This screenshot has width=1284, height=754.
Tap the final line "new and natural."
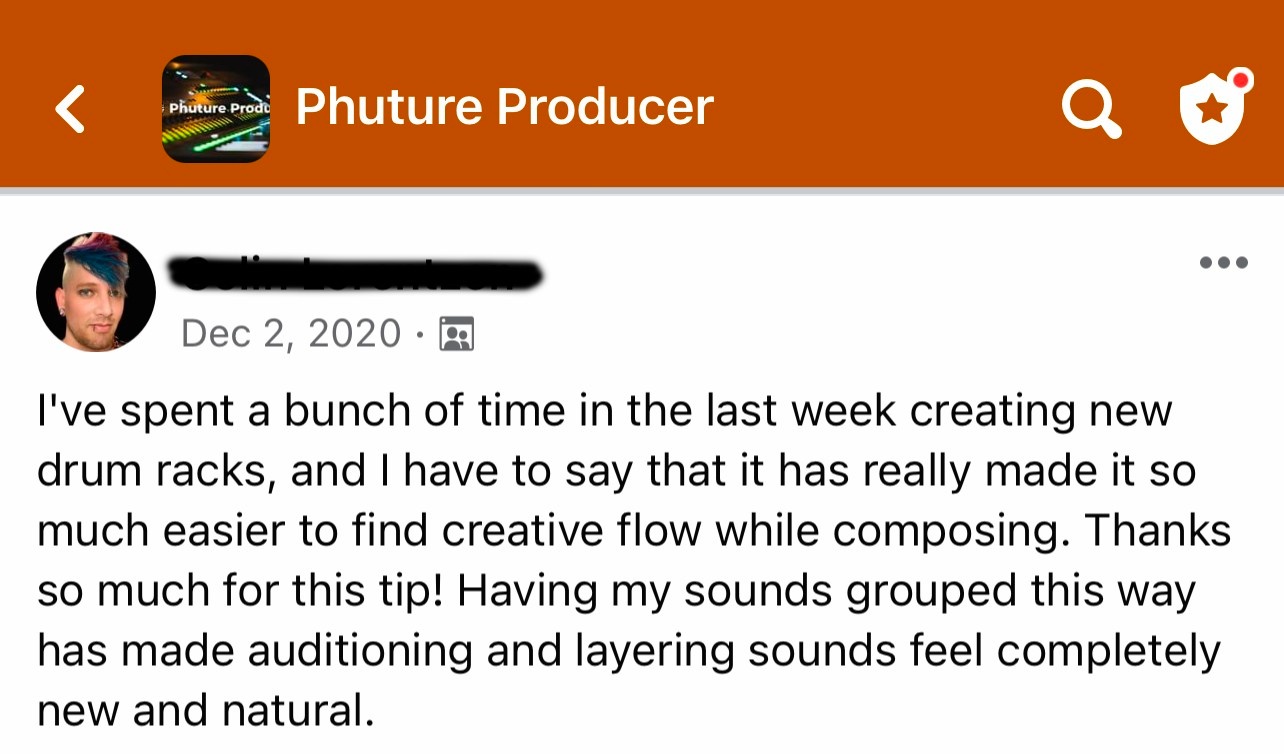point(205,712)
